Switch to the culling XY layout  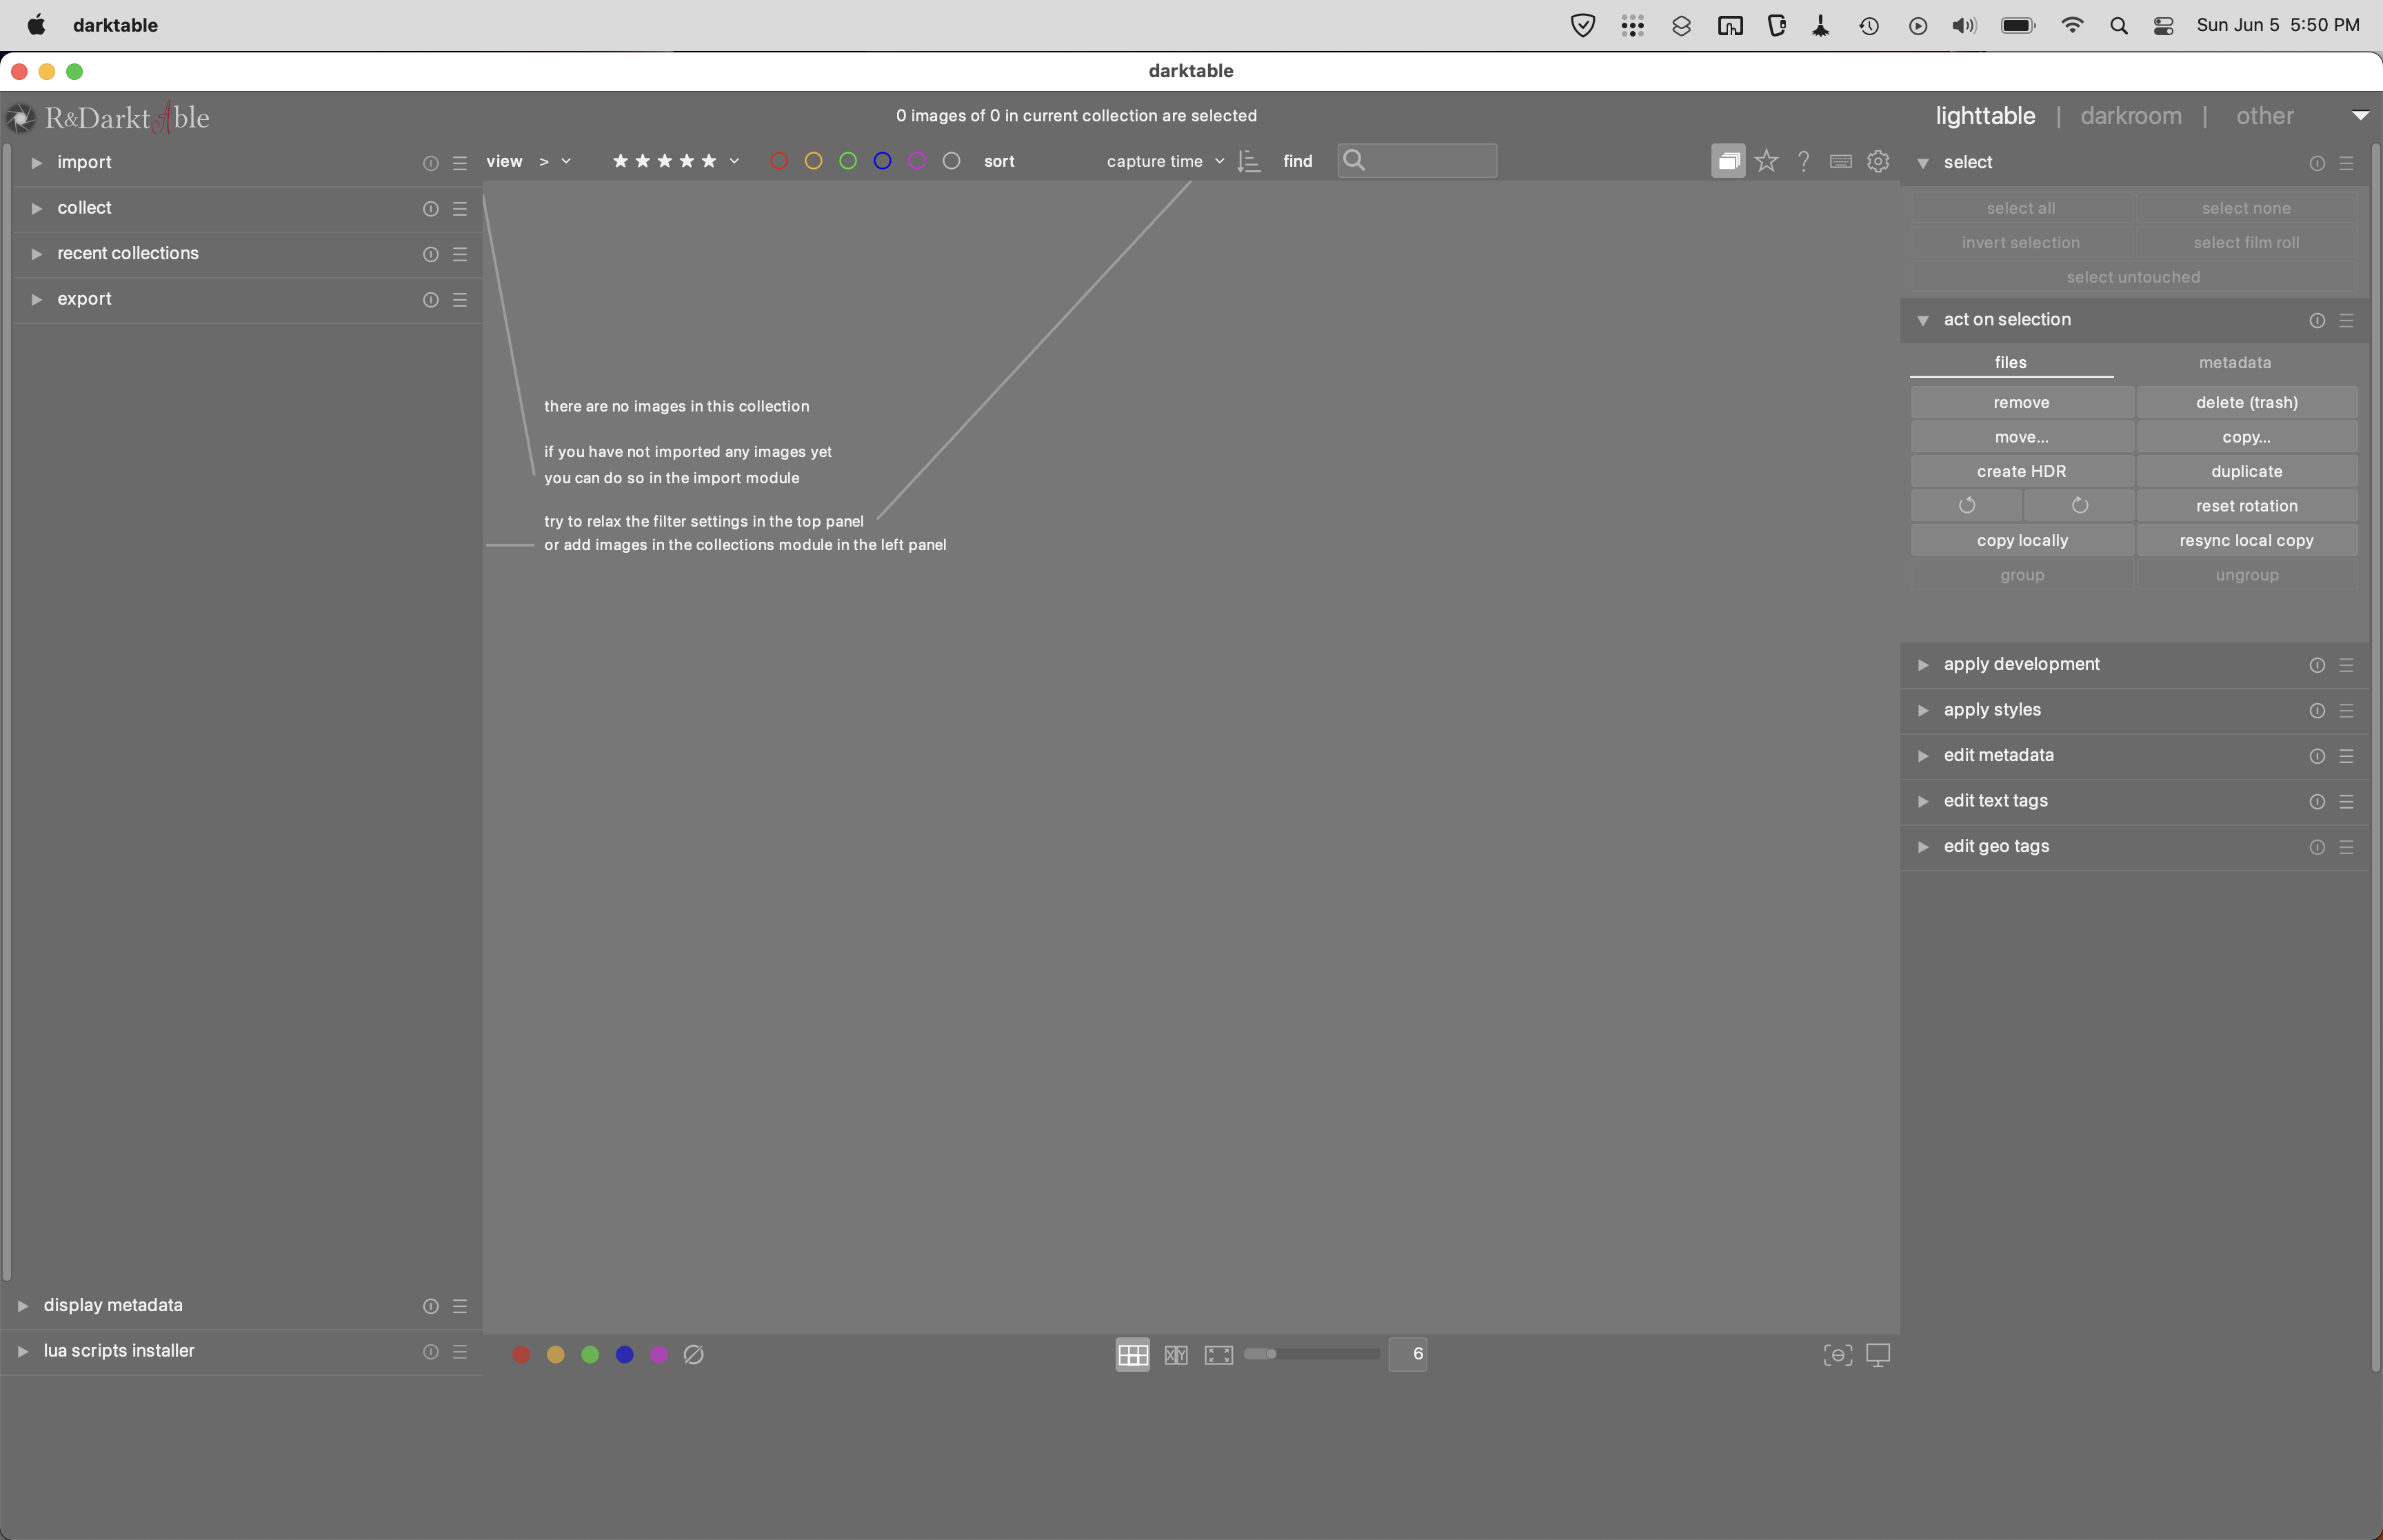tap(1176, 1355)
